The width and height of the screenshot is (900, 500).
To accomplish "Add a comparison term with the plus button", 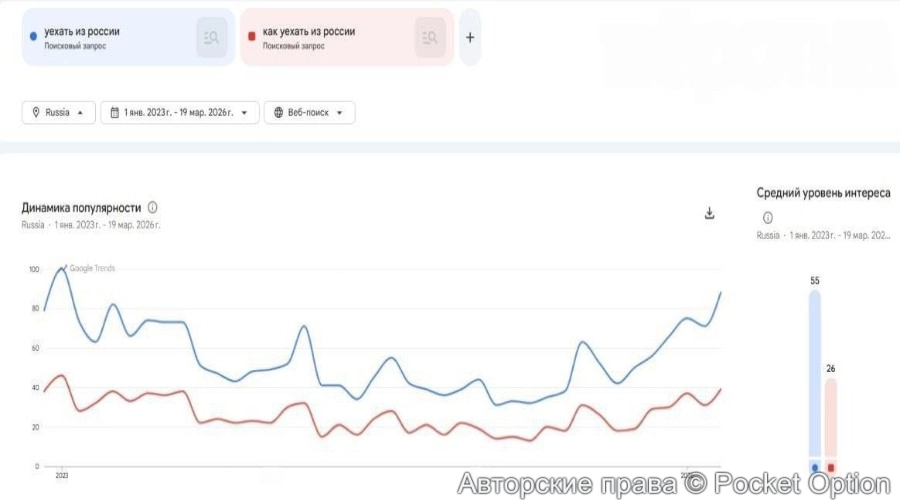I will click(x=470, y=38).
